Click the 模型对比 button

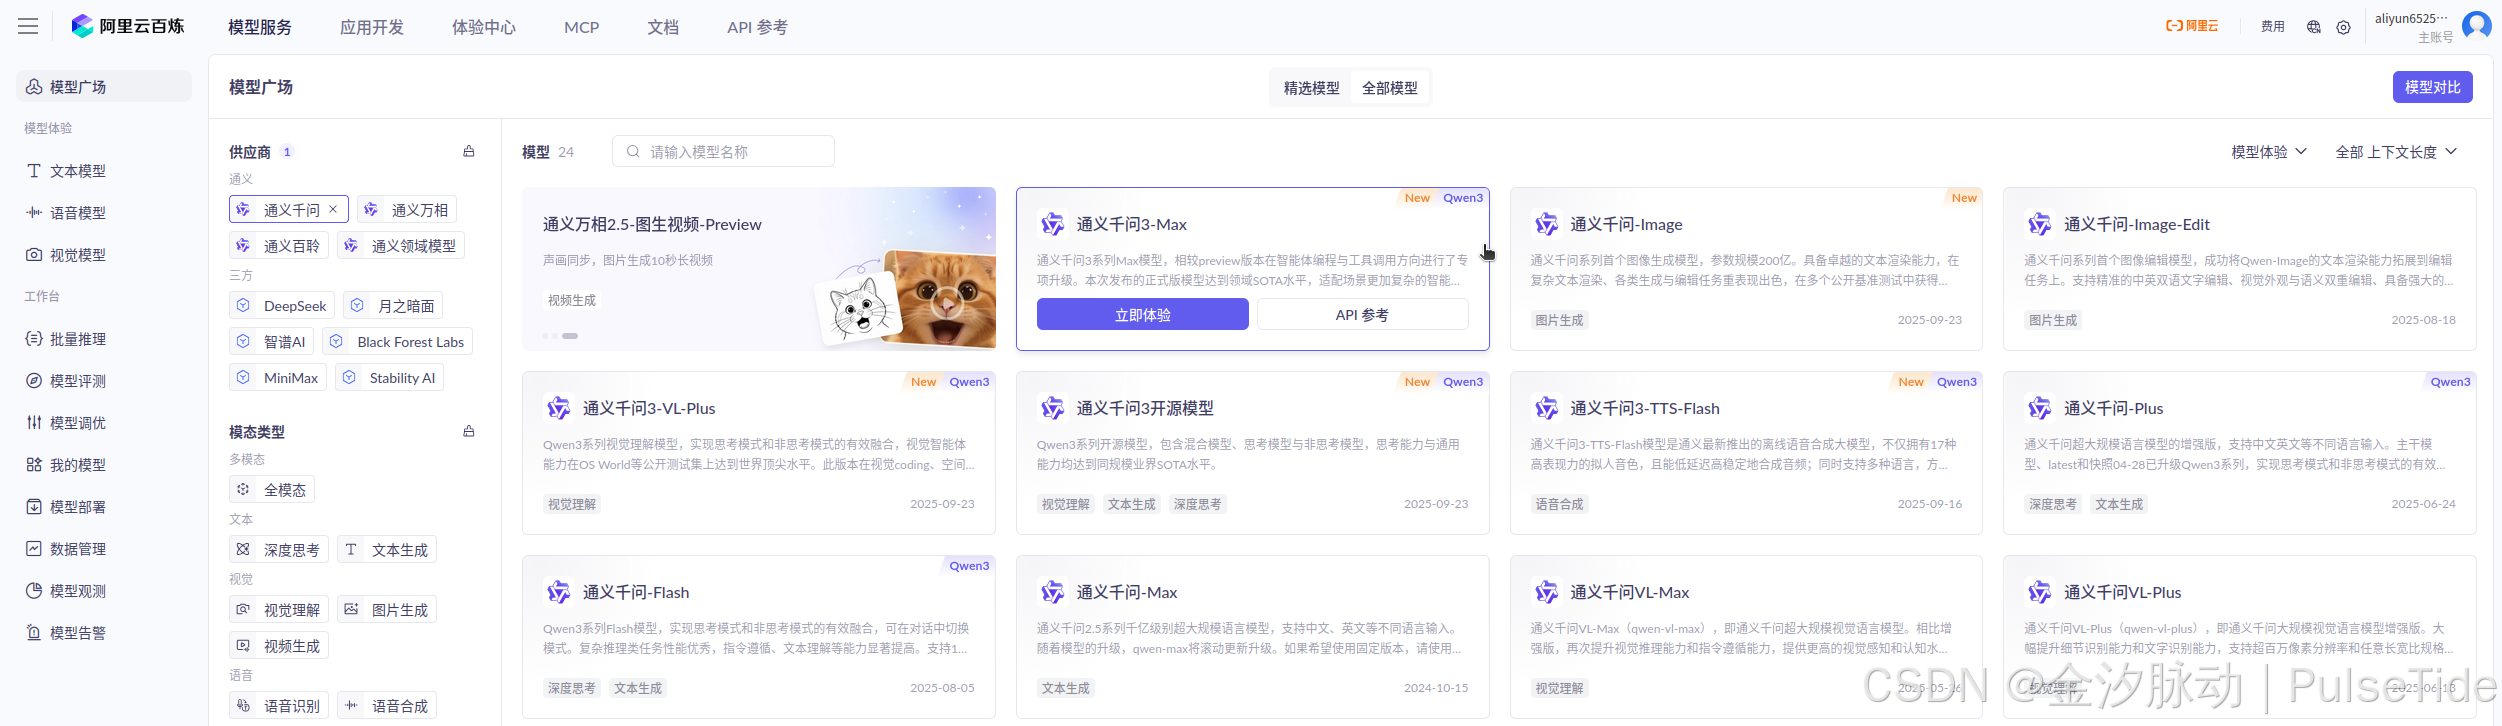point(2433,87)
